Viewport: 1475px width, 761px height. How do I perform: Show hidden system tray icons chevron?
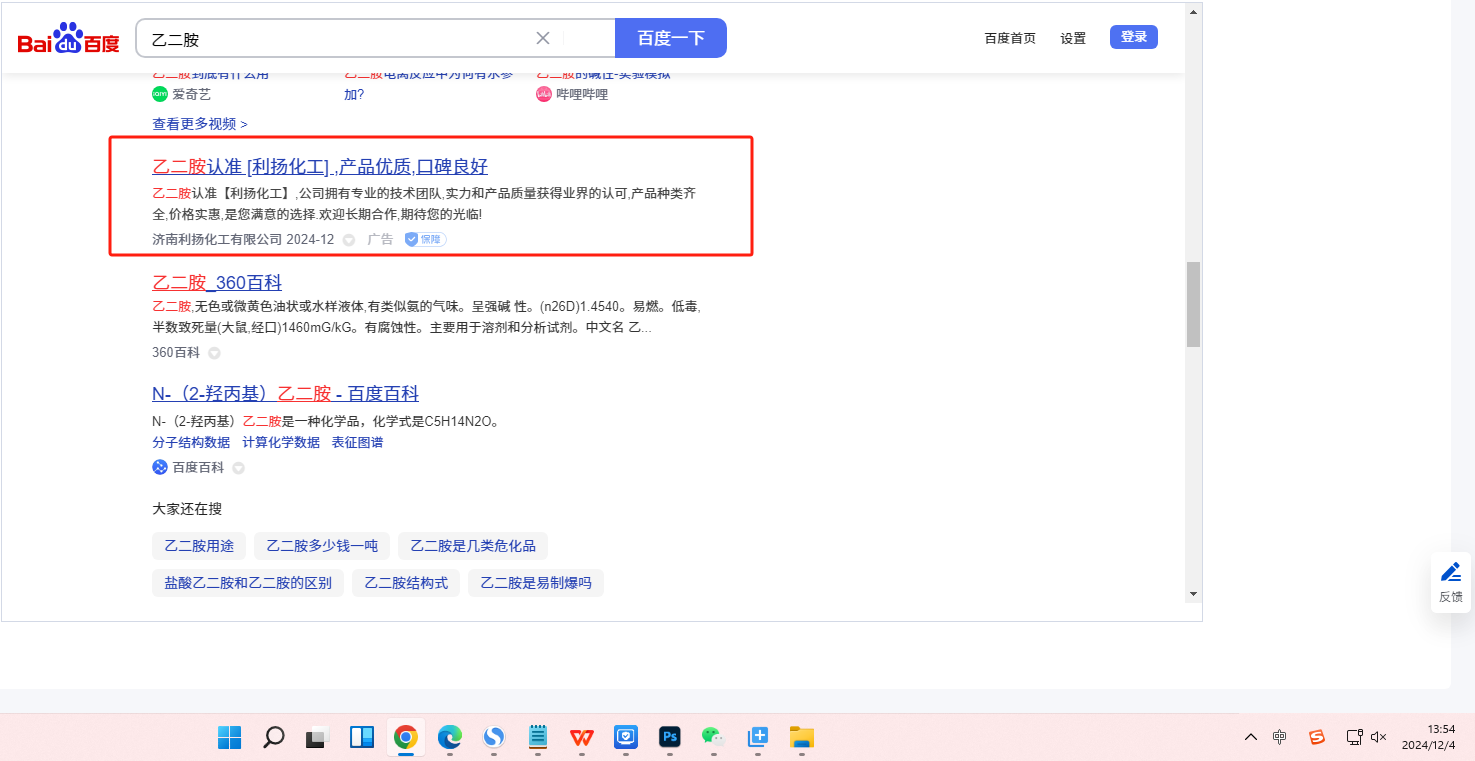[1251, 737]
